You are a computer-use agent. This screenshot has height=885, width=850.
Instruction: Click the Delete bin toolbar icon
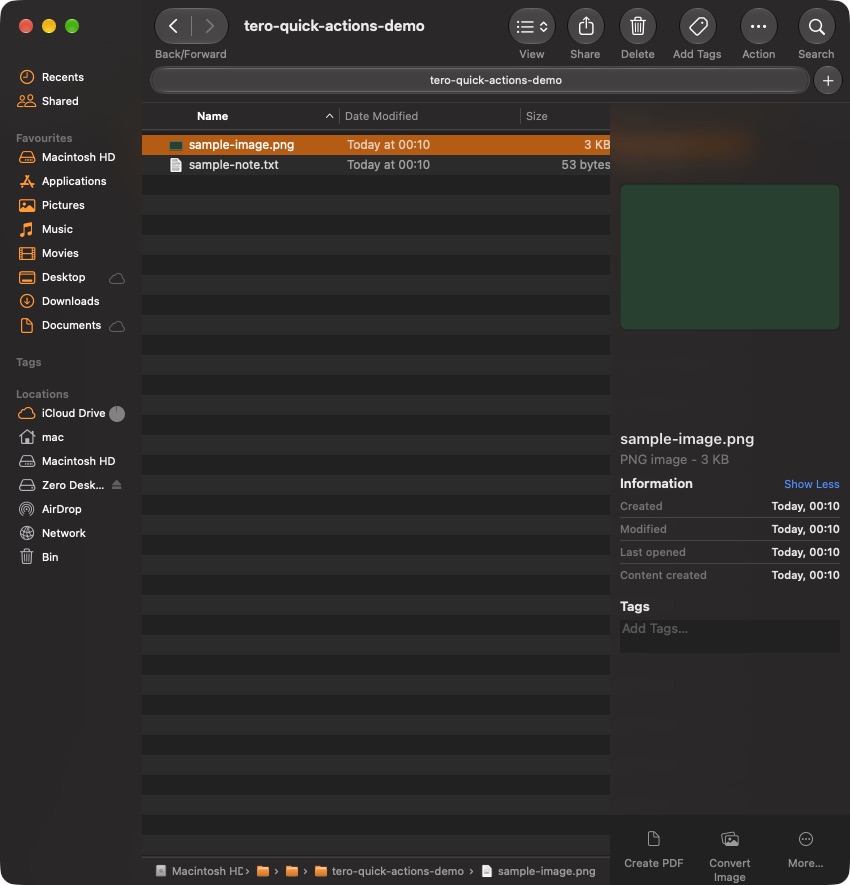click(638, 27)
